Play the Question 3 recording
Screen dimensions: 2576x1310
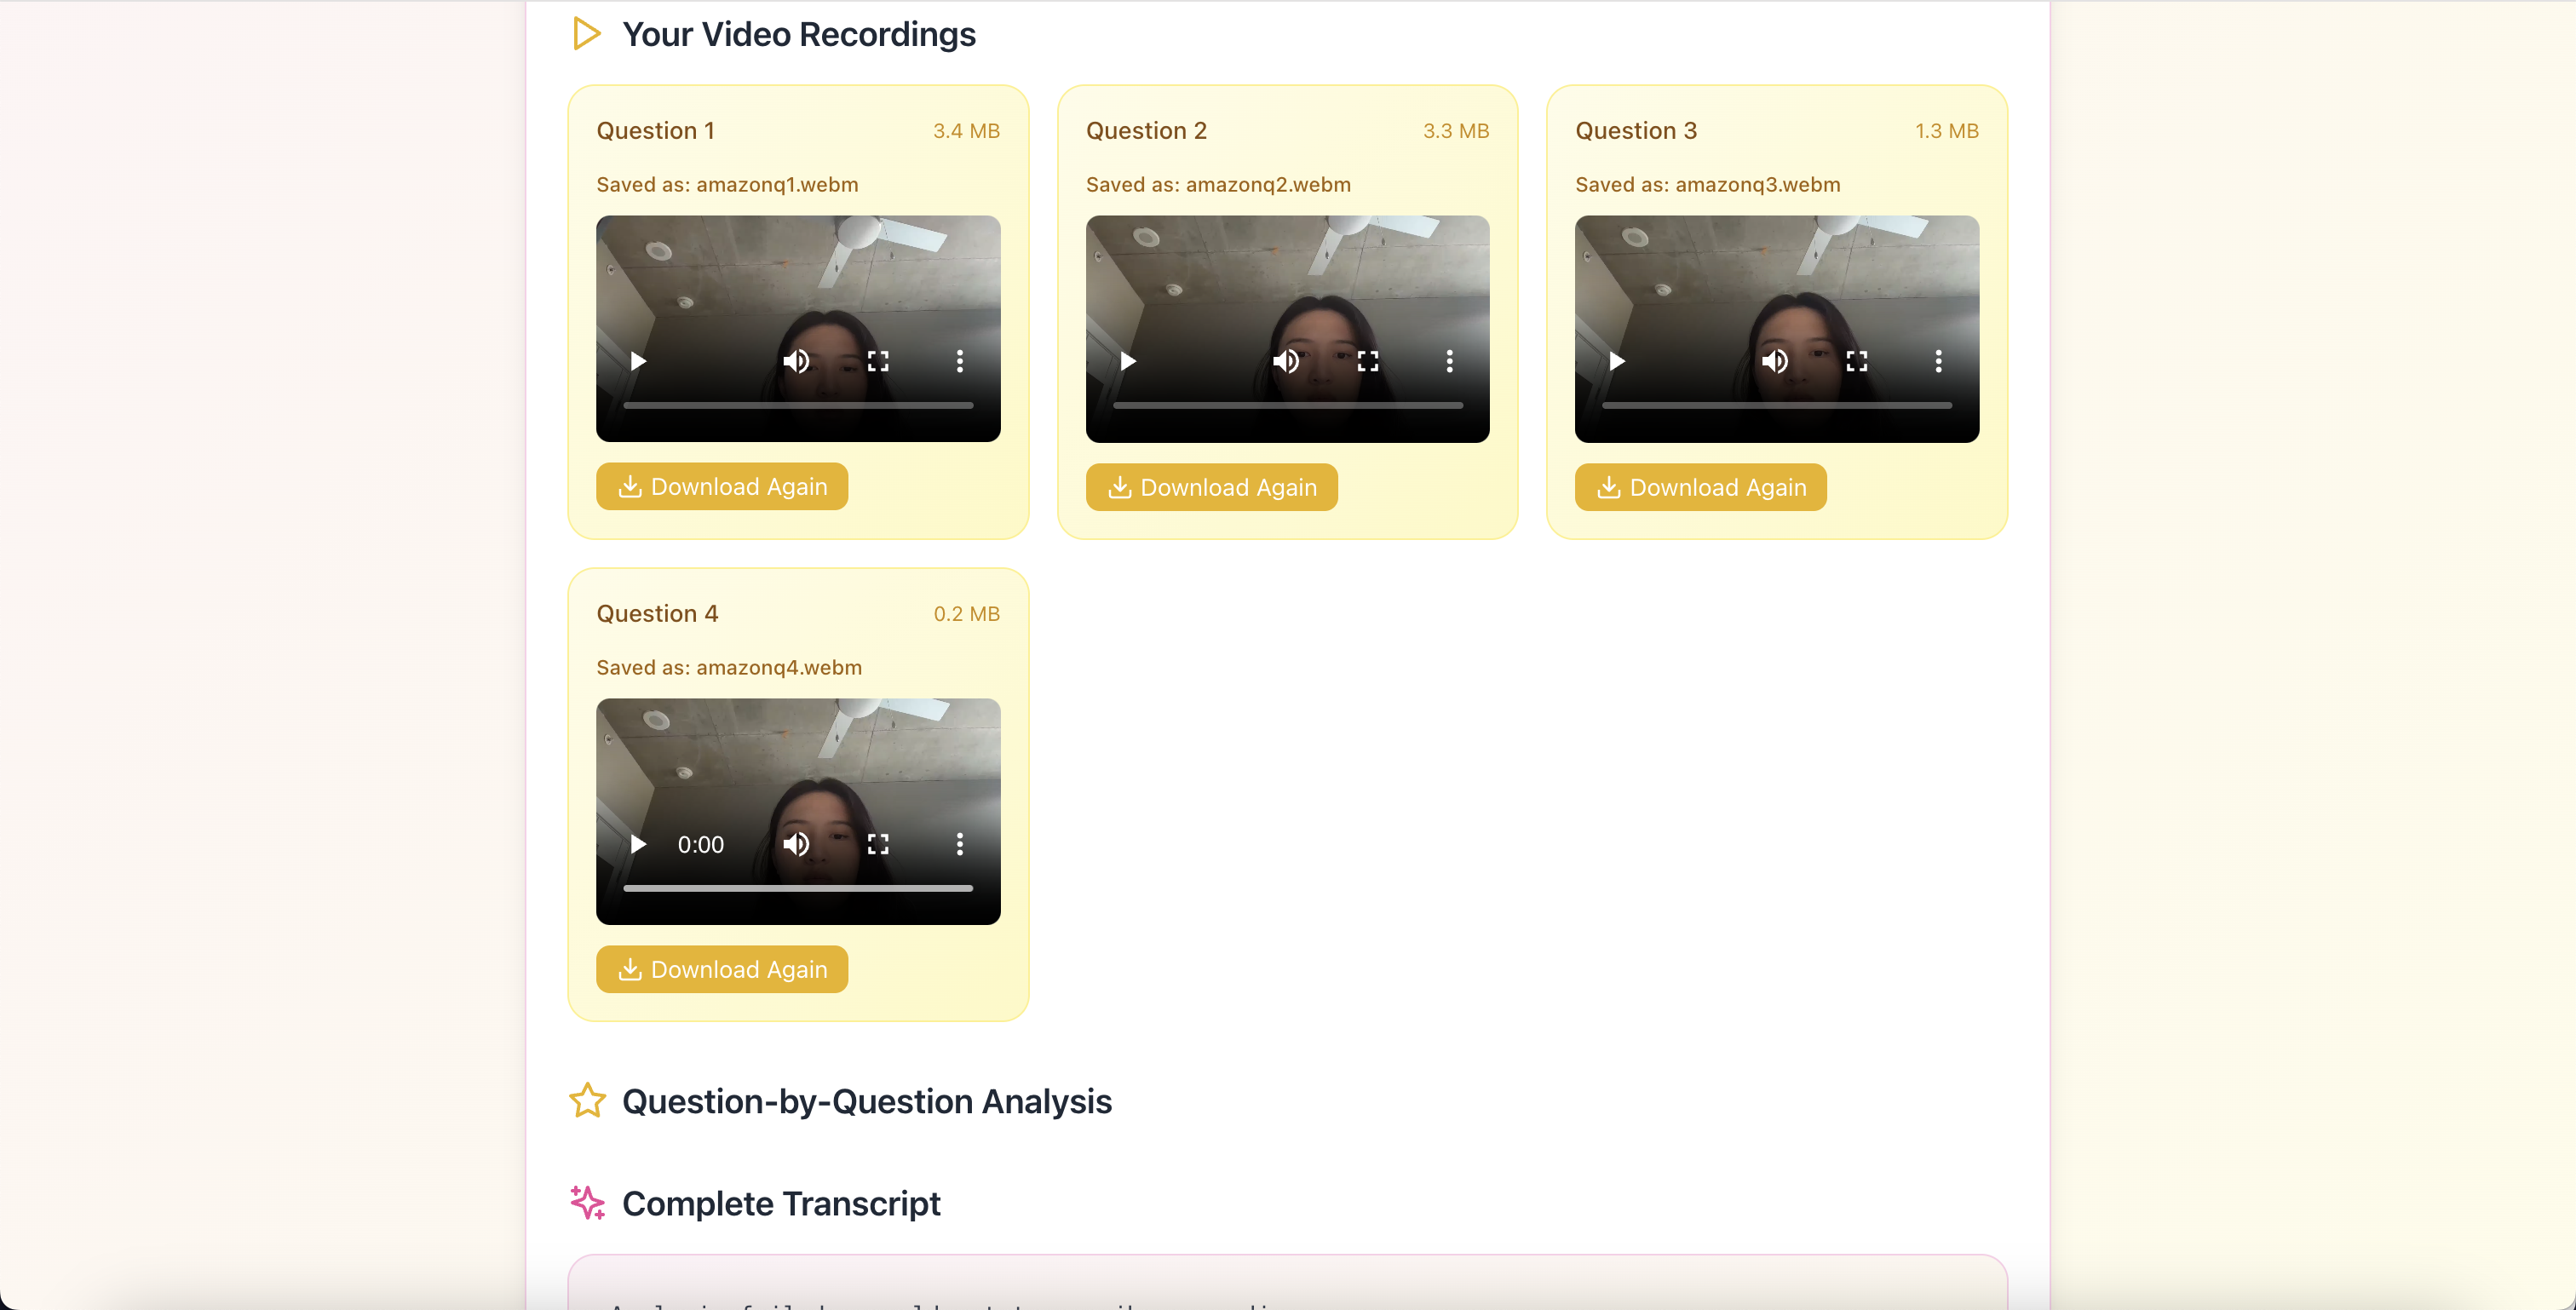pyautogui.click(x=1617, y=361)
